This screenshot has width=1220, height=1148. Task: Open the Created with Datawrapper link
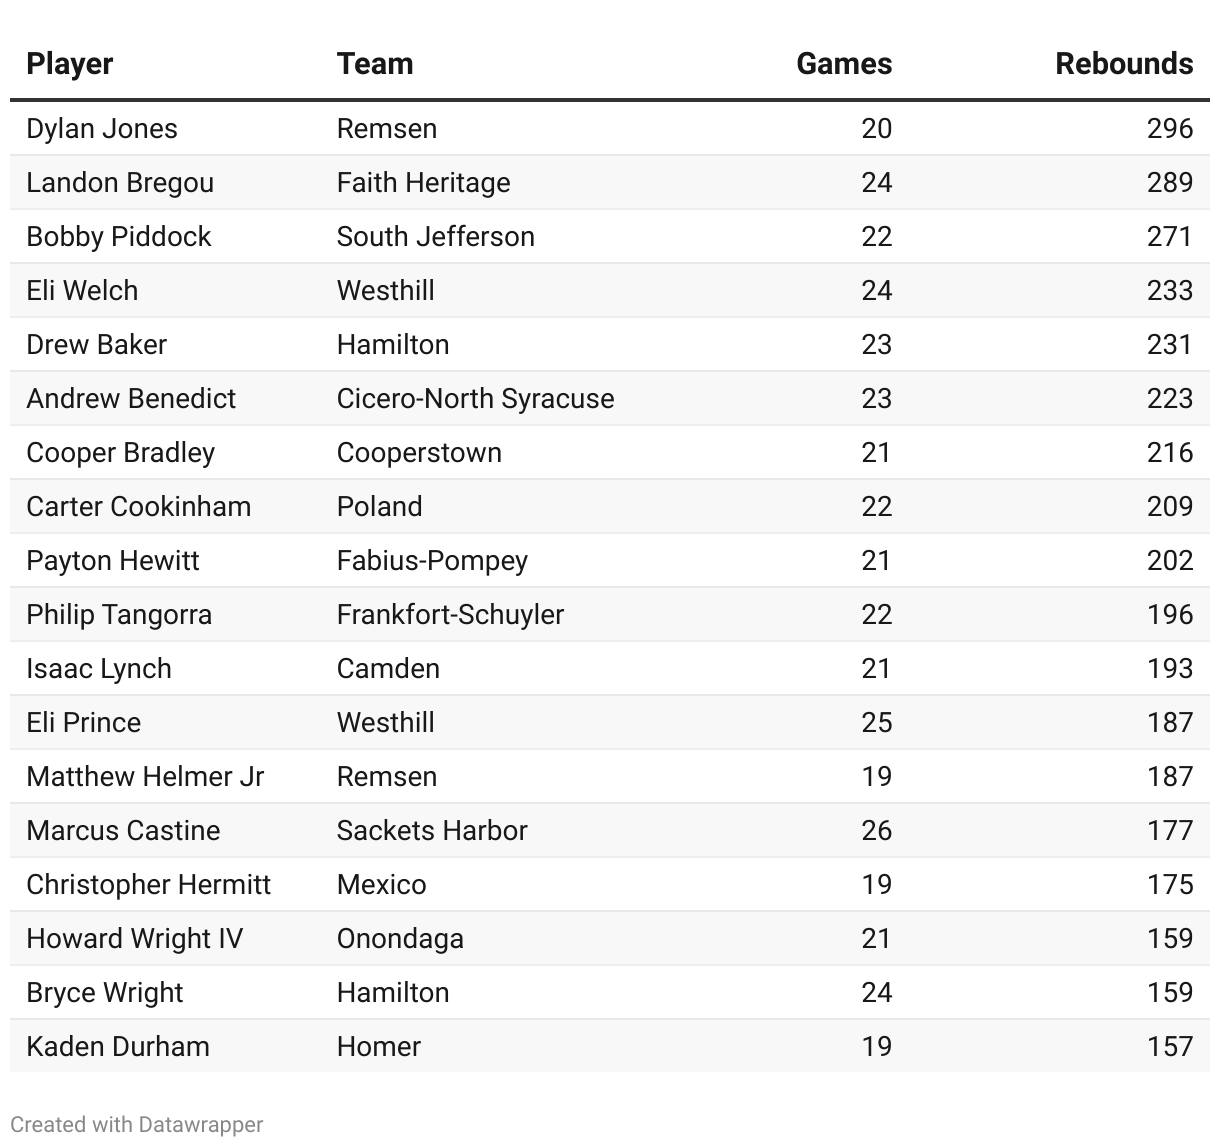click(137, 1124)
